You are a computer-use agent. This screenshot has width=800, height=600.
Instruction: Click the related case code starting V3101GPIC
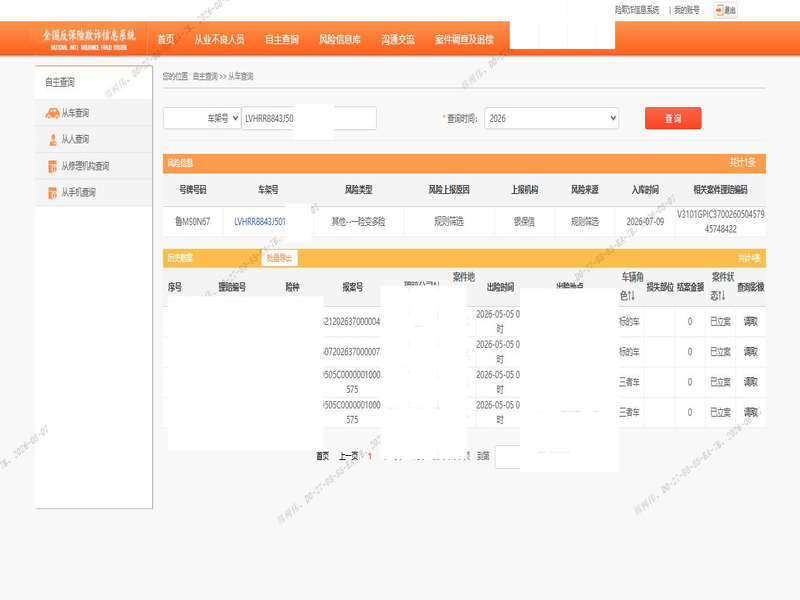click(720, 221)
